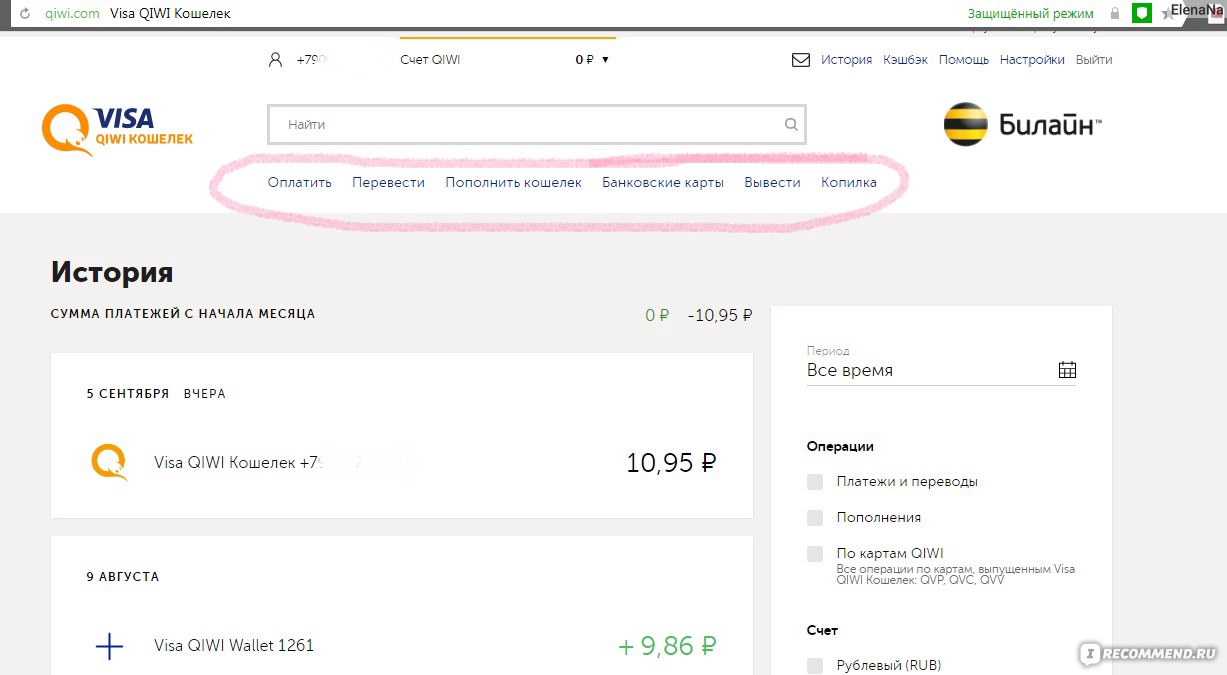
Task: Open the calendar icon in Период field
Action: pos(1067,370)
